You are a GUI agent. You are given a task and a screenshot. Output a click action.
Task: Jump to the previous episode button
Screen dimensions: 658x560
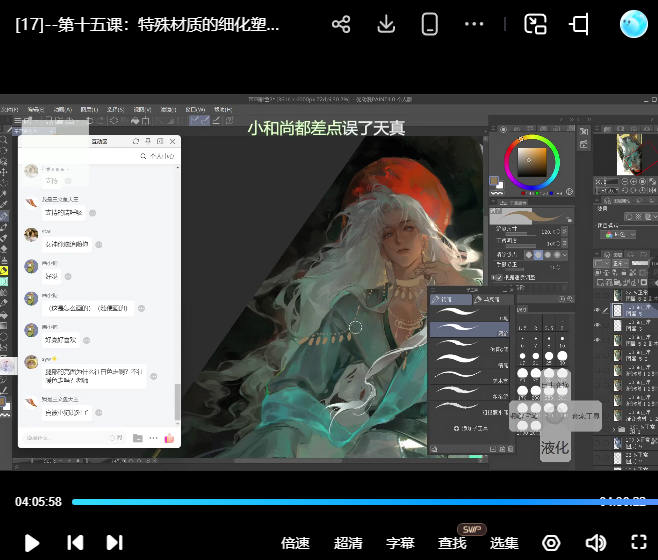(x=75, y=543)
